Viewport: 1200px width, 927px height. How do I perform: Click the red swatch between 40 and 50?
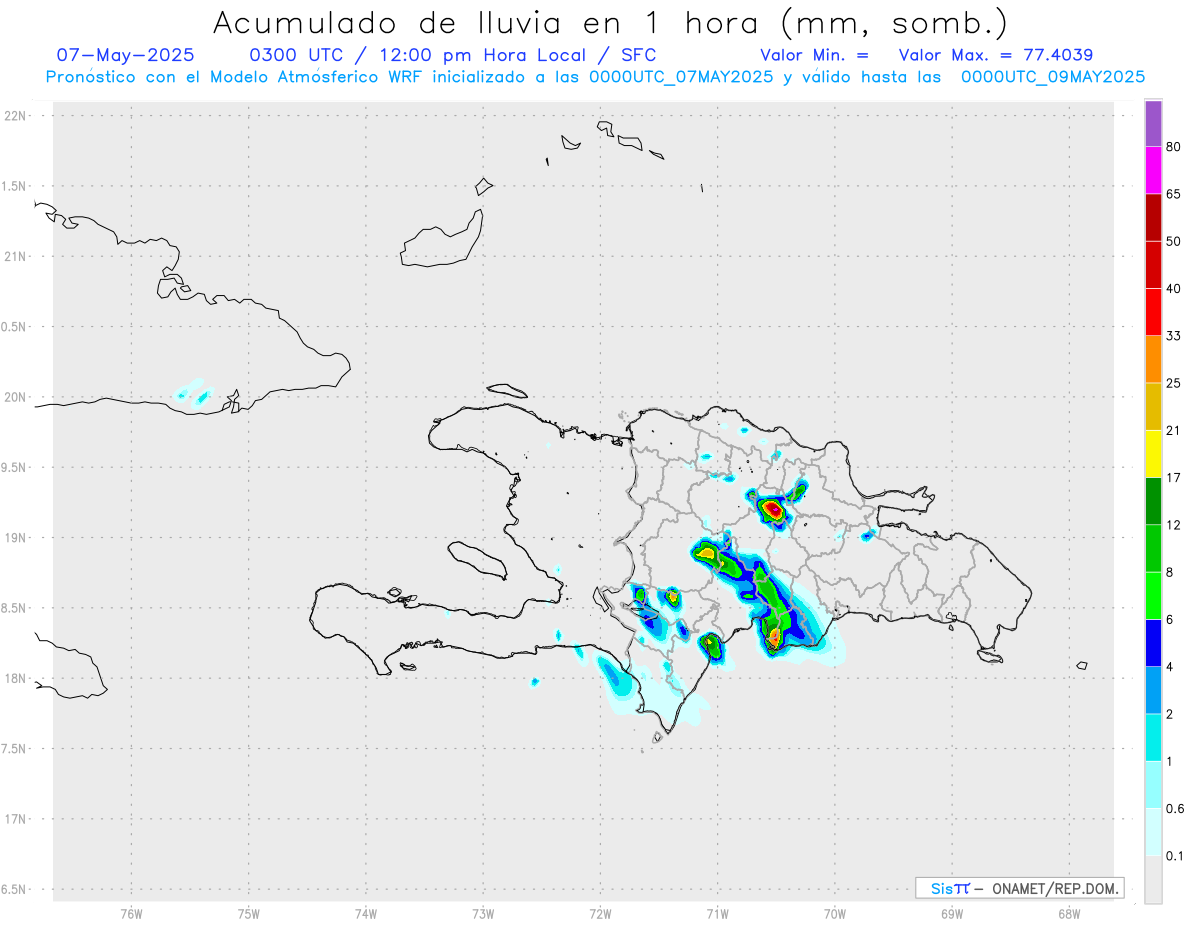1153,264
